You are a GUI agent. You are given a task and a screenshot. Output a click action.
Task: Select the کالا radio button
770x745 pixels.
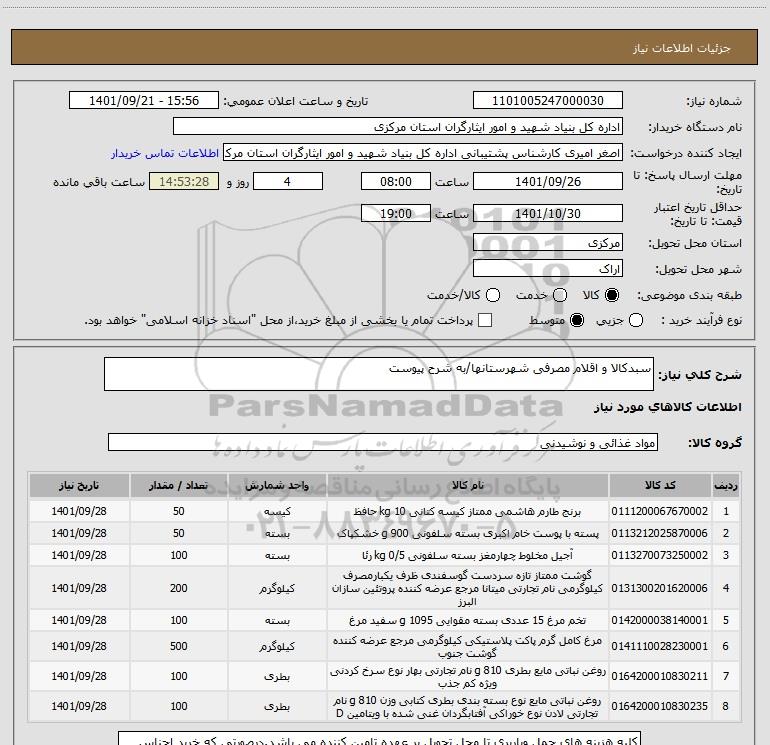[612, 295]
